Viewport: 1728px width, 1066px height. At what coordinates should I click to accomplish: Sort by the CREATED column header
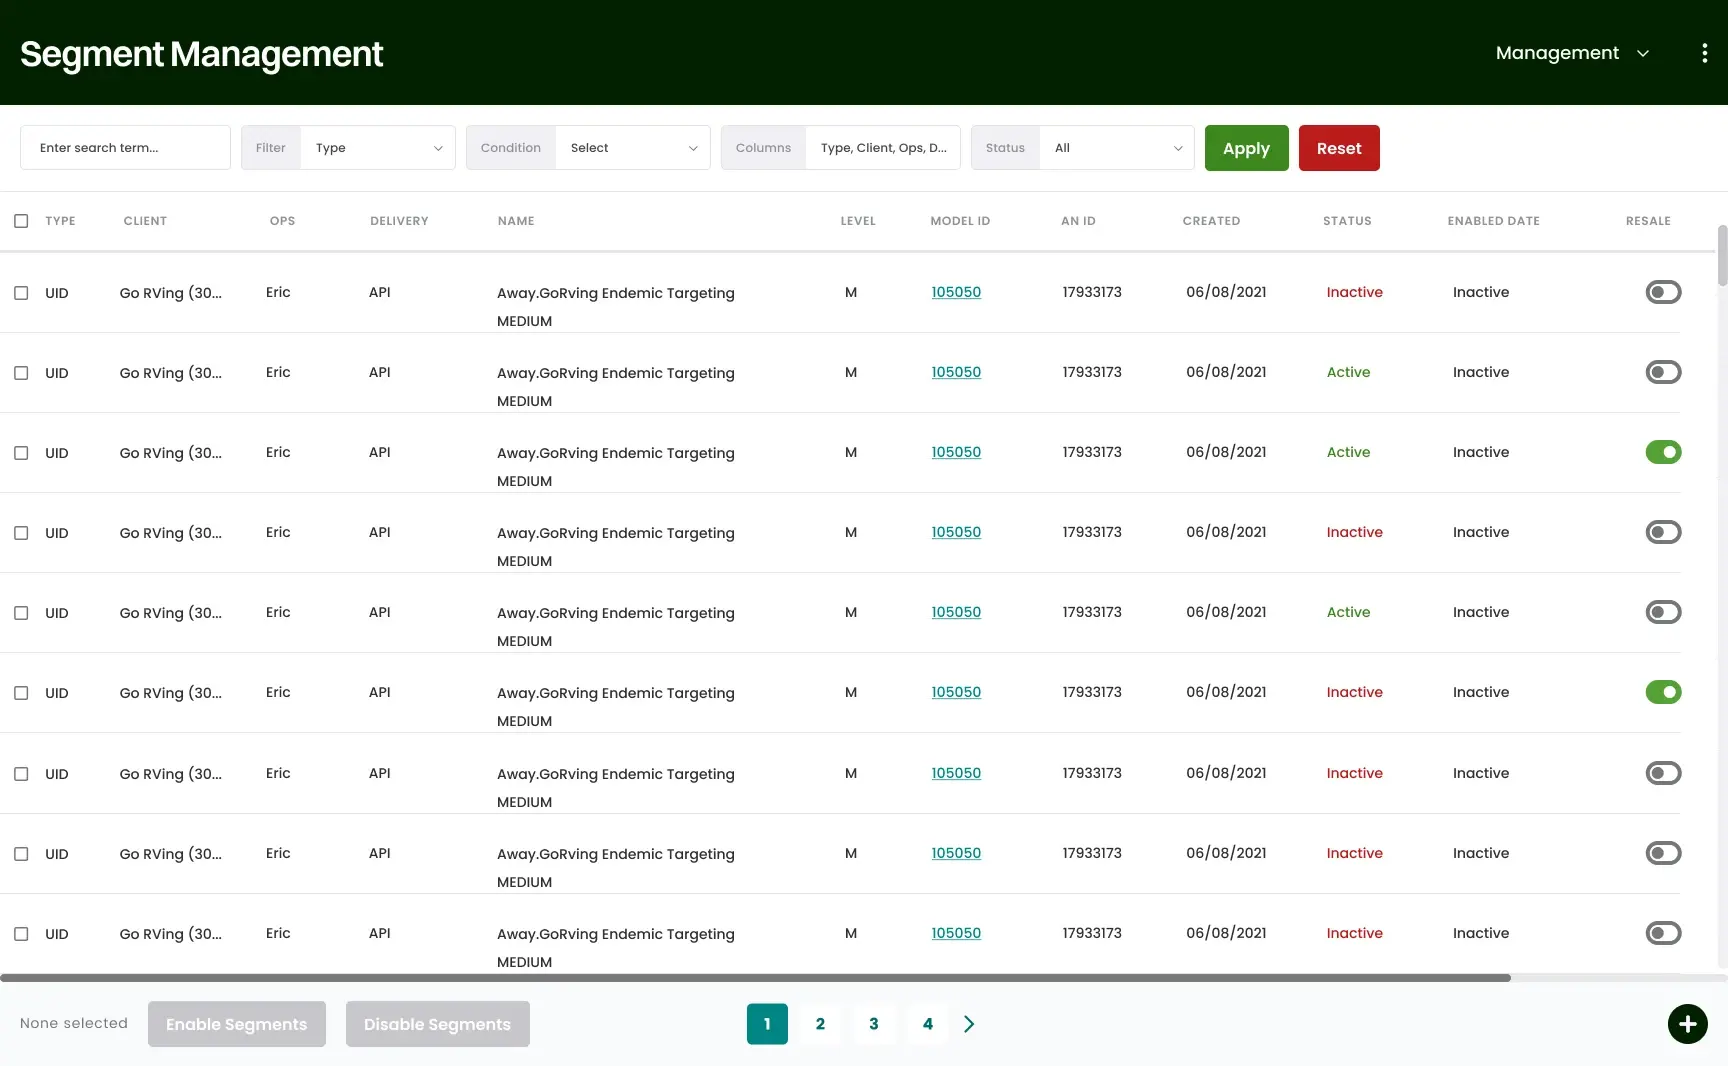pyautogui.click(x=1211, y=221)
